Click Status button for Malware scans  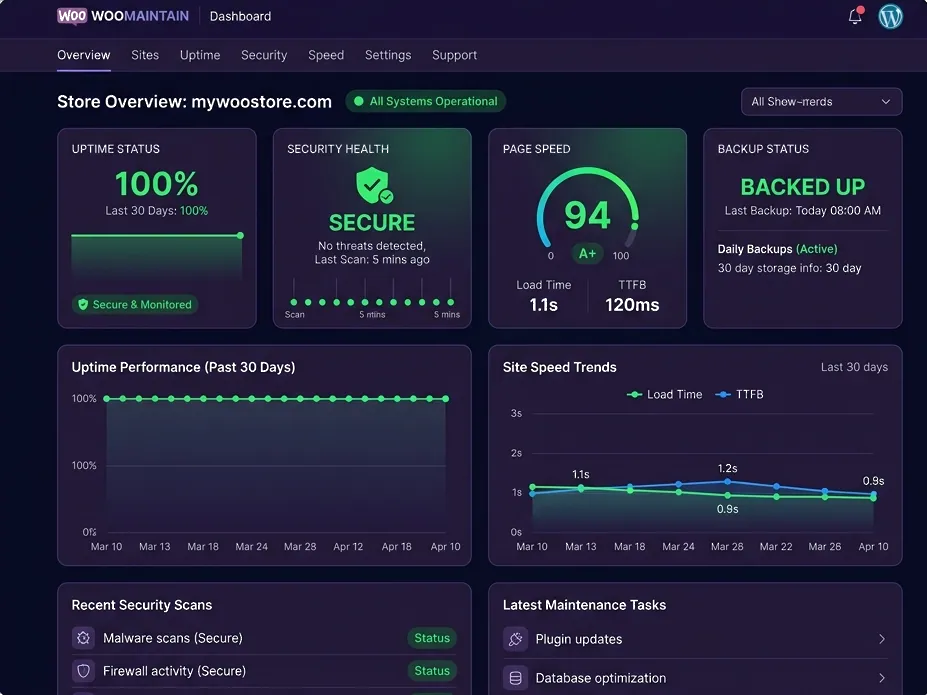coord(432,638)
